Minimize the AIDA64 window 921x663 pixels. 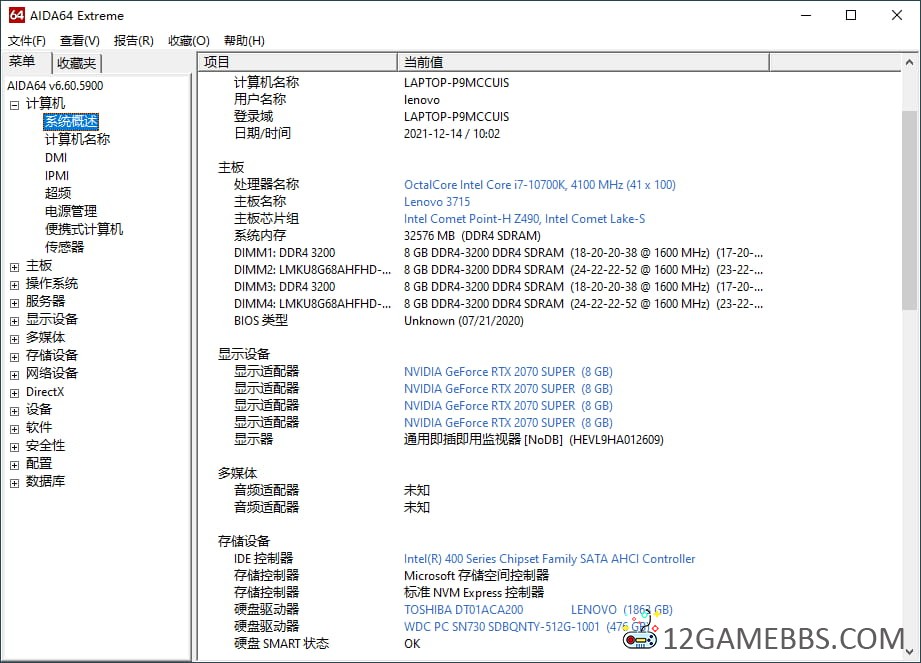click(806, 15)
